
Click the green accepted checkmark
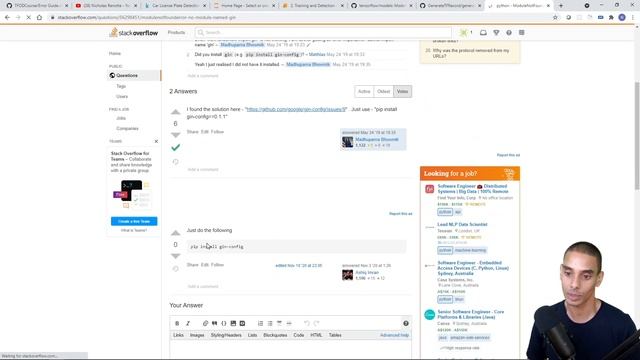[176, 147]
